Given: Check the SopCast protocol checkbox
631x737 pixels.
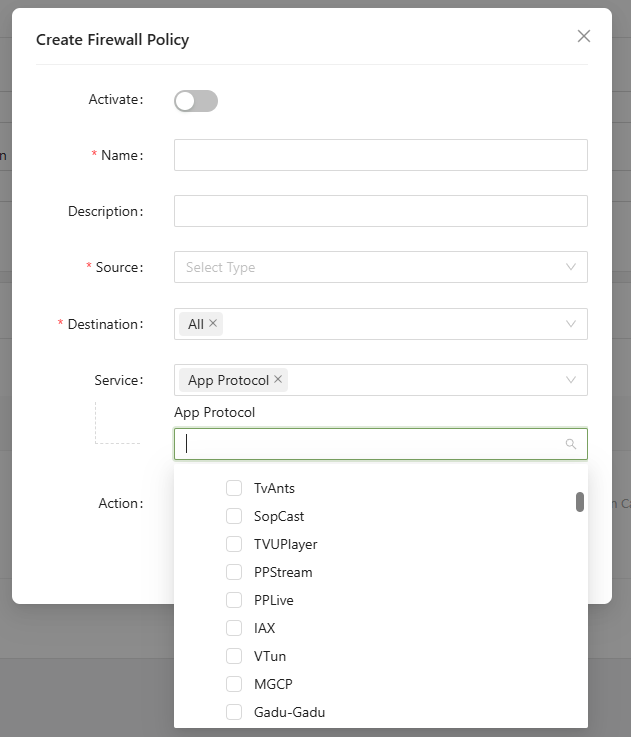Looking at the screenshot, I should [234, 516].
